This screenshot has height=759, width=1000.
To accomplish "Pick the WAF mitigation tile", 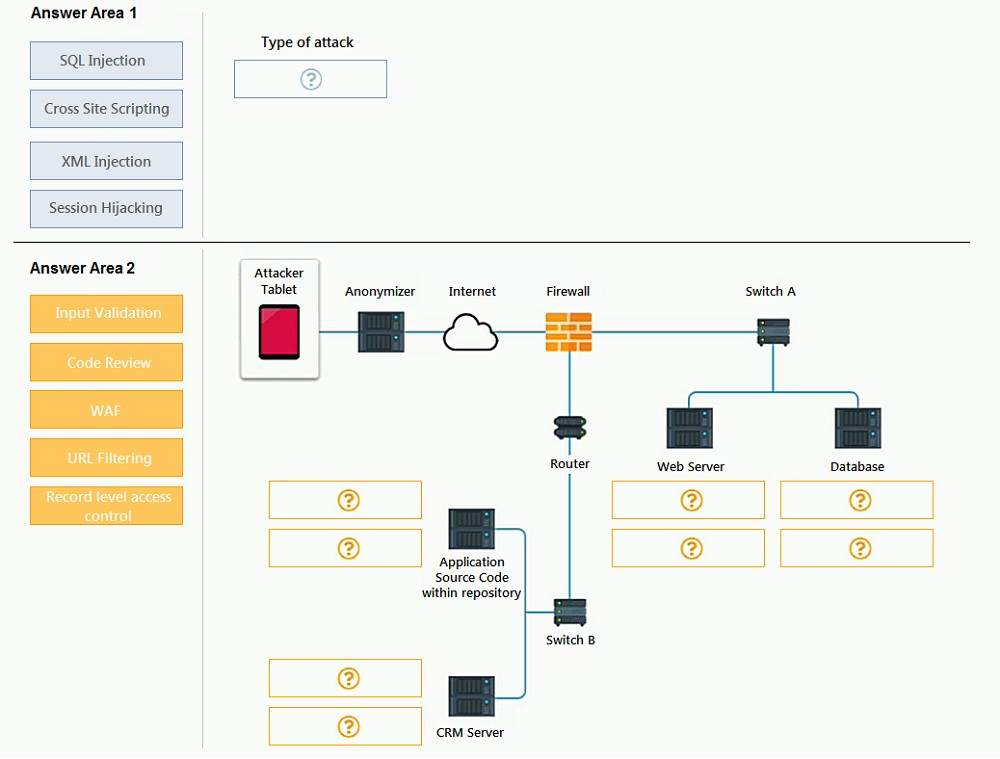I will [x=107, y=409].
